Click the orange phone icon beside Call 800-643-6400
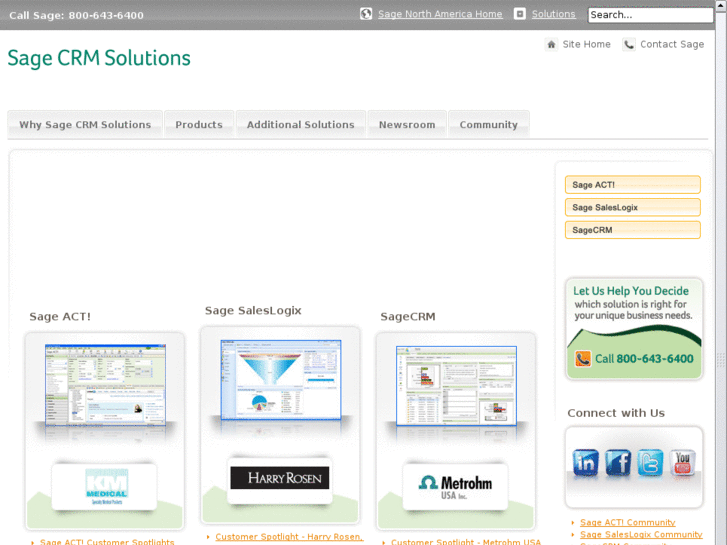 [583, 359]
